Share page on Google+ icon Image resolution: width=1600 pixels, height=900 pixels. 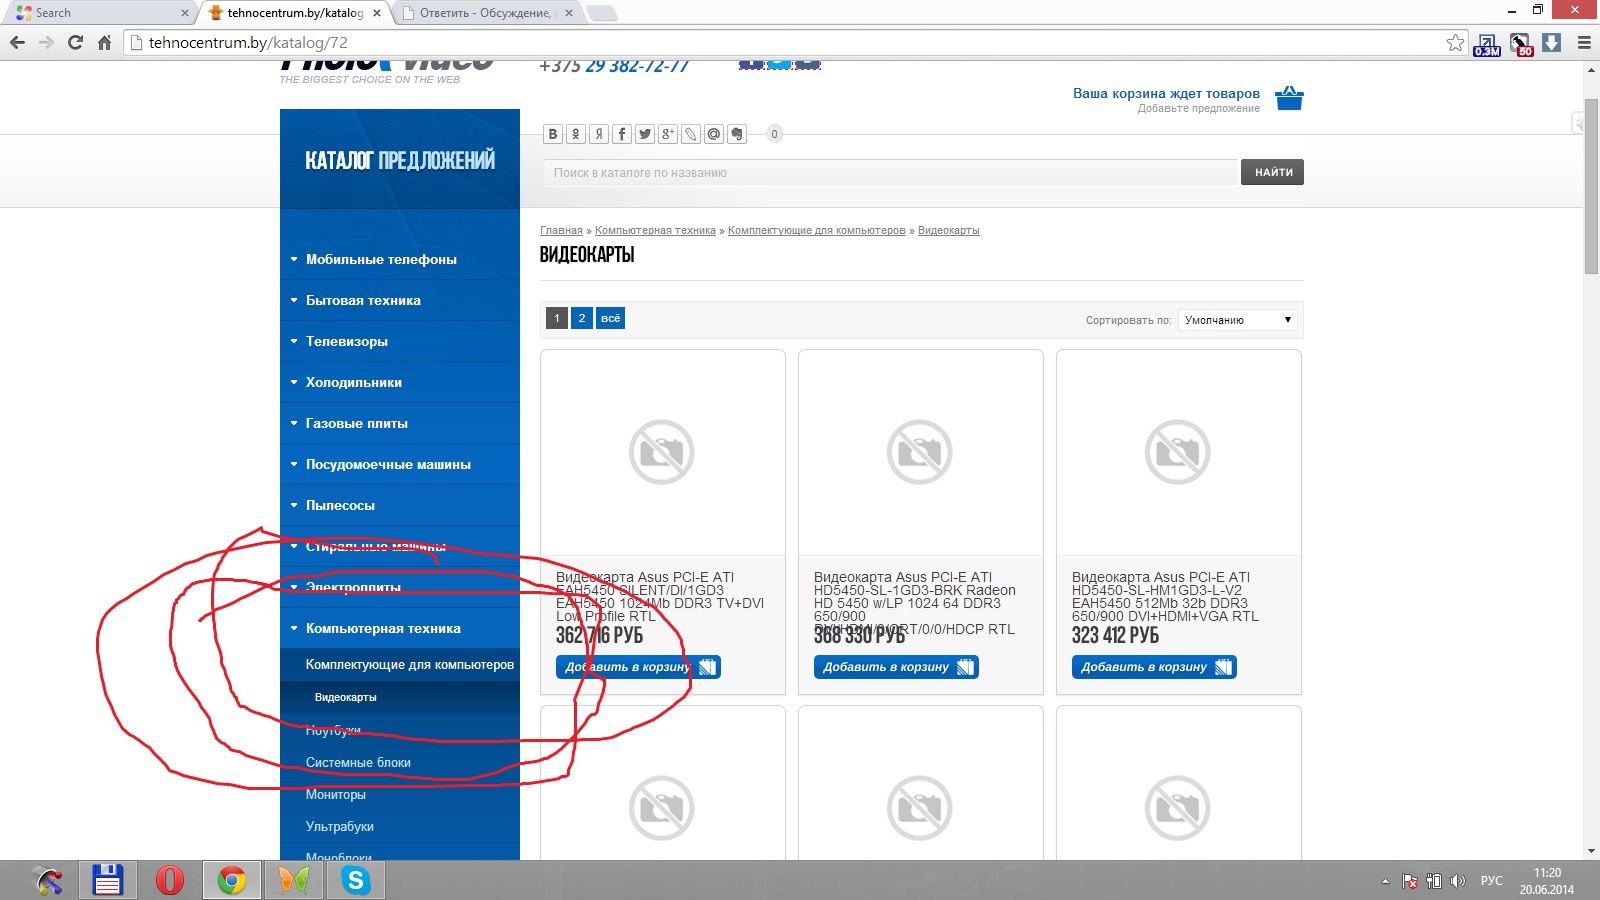668,134
